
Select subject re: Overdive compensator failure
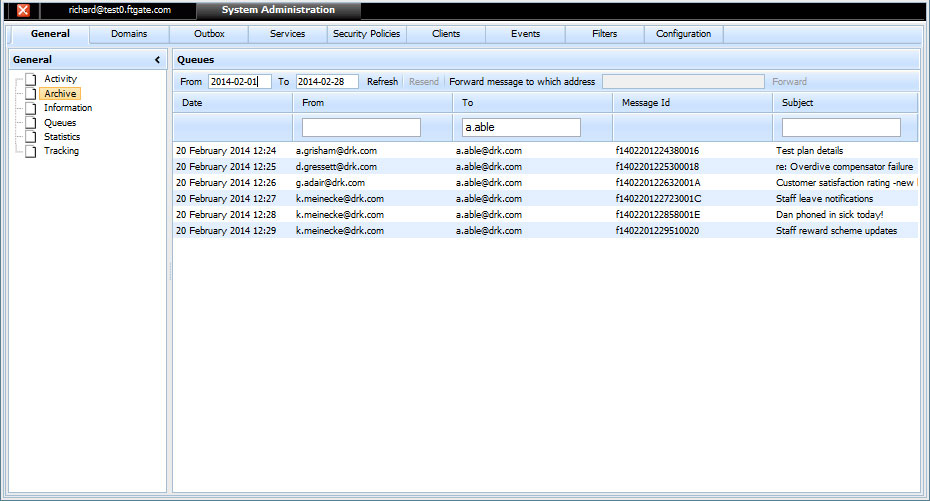click(x=845, y=167)
